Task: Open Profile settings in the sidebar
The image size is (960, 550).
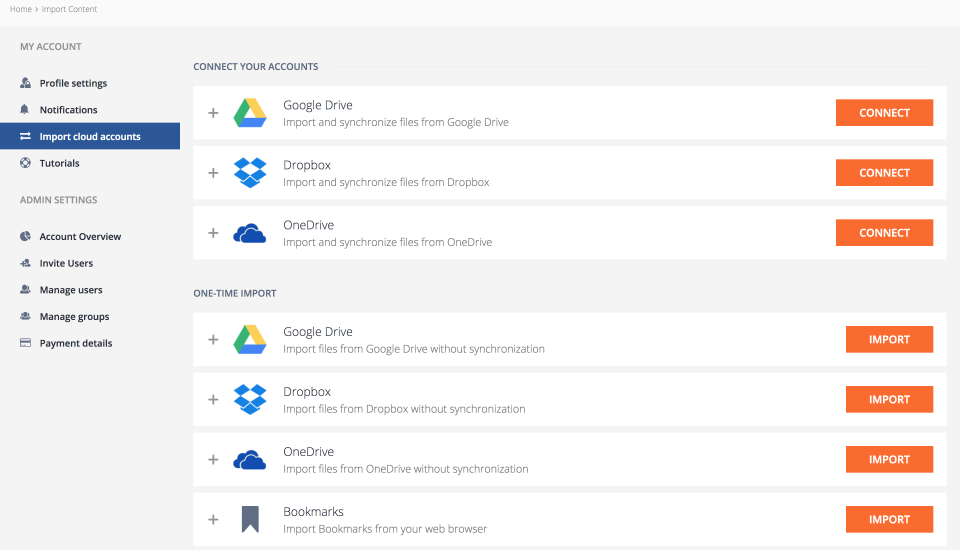Action: (x=73, y=83)
